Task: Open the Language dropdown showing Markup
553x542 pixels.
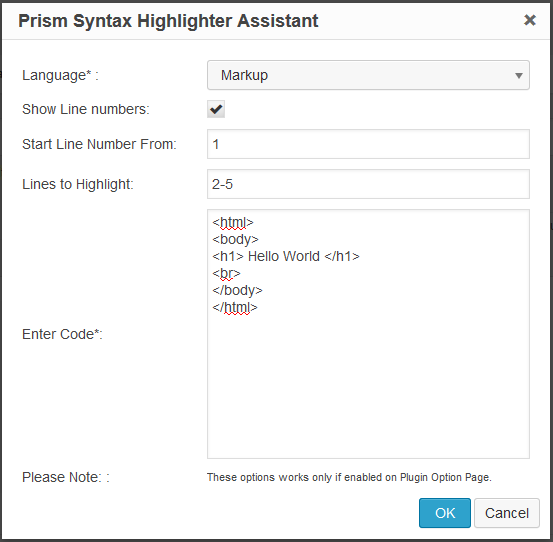Action: point(368,75)
